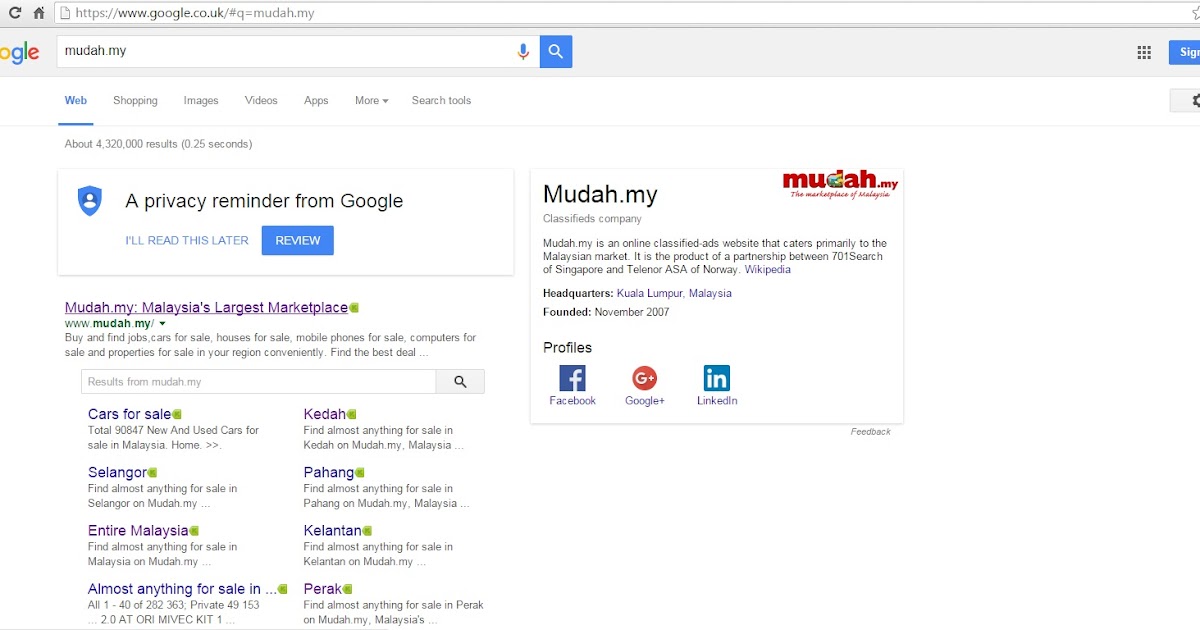Go to the browser home page icon
1200x630 pixels.
[38, 13]
